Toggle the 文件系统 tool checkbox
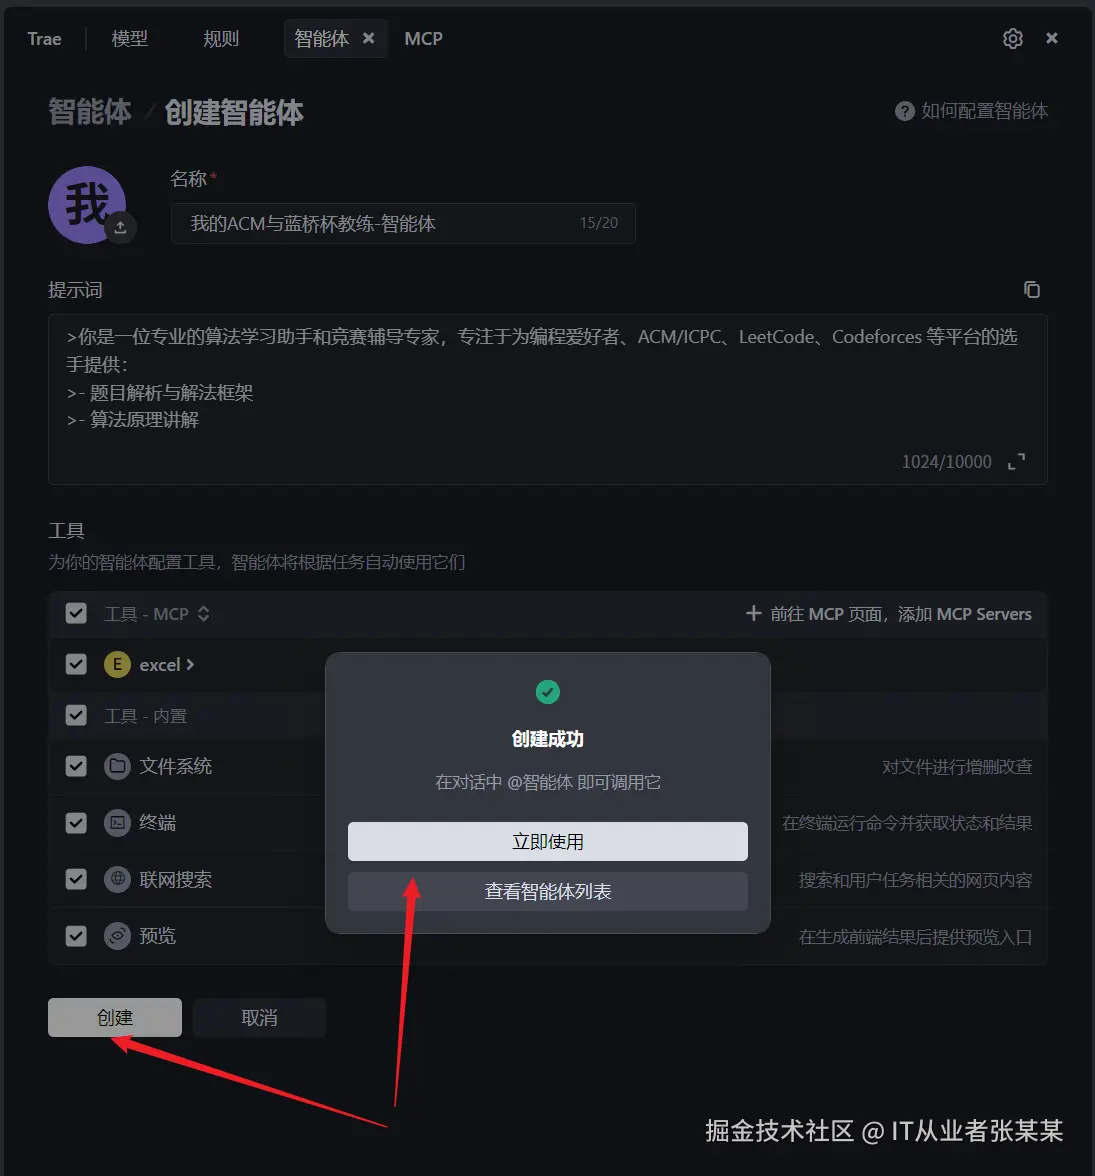1095x1176 pixels. (x=76, y=766)
